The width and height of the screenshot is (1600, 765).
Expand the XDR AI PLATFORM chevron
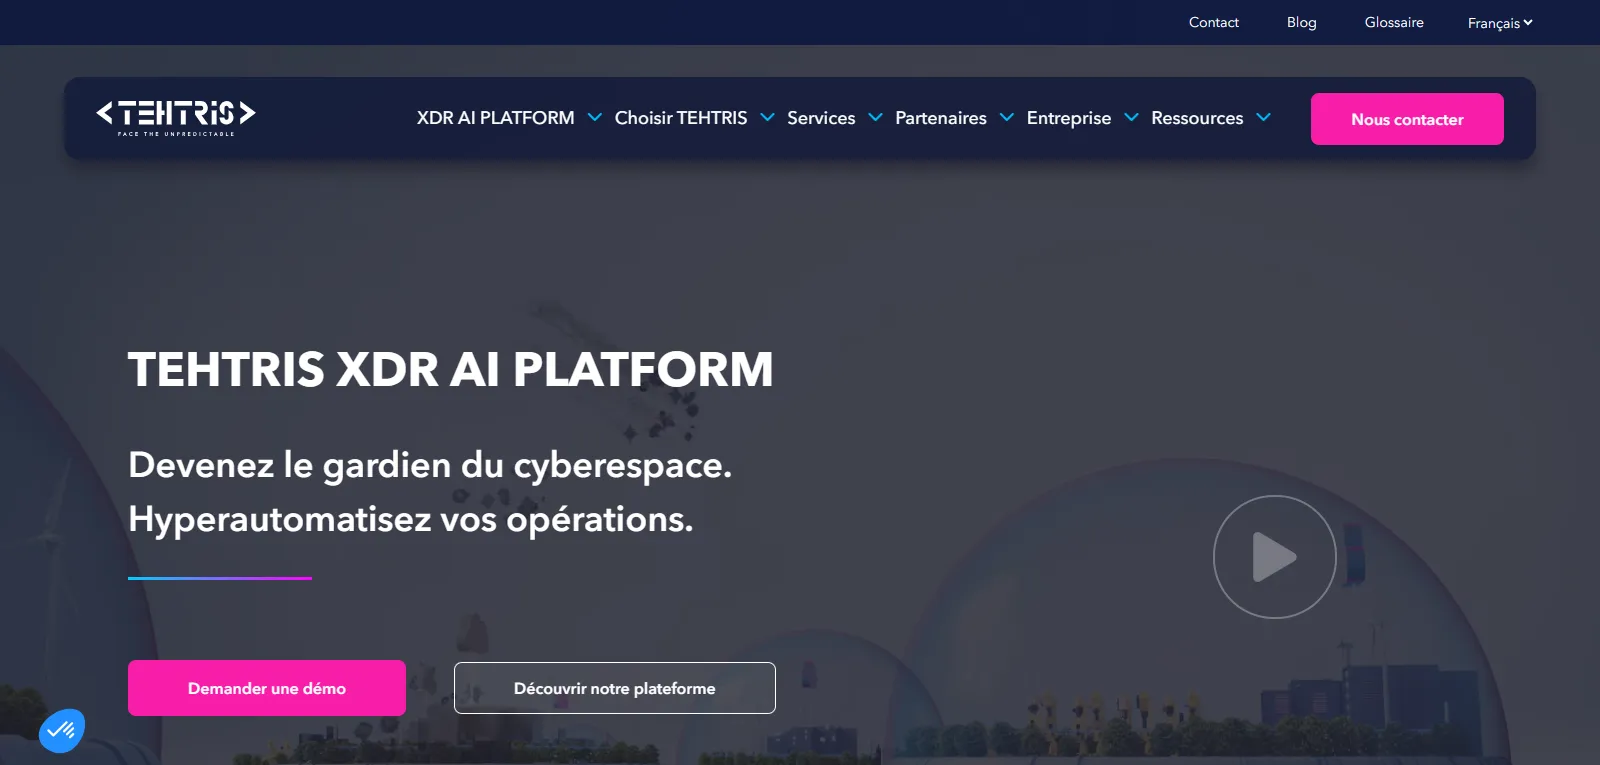(595, 118)
